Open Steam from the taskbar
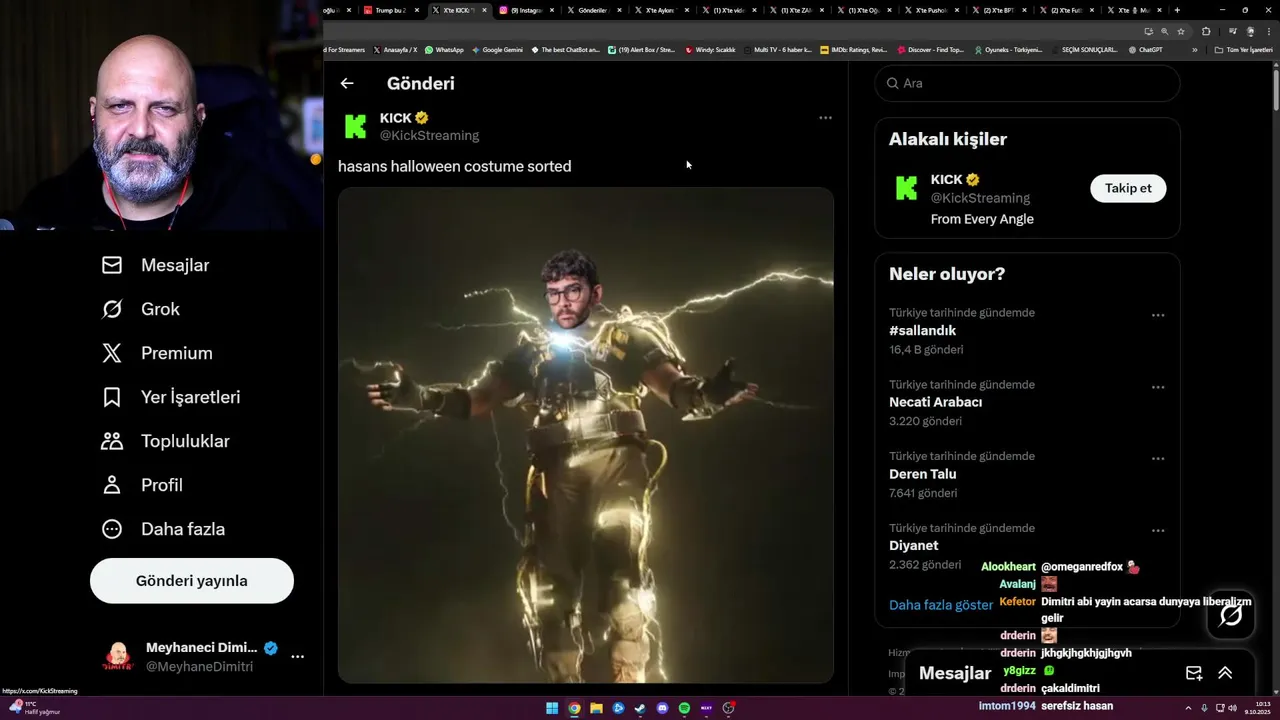 [x=640, y=708]
